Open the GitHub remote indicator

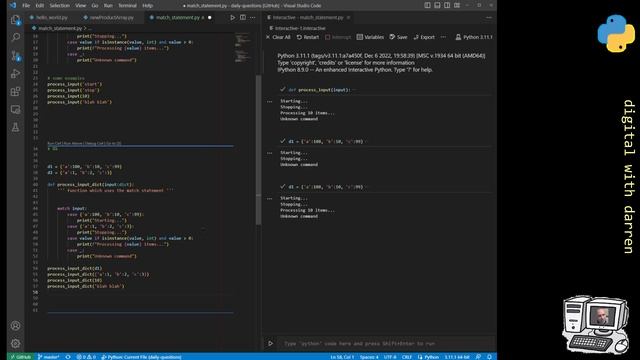pos(20,357)
